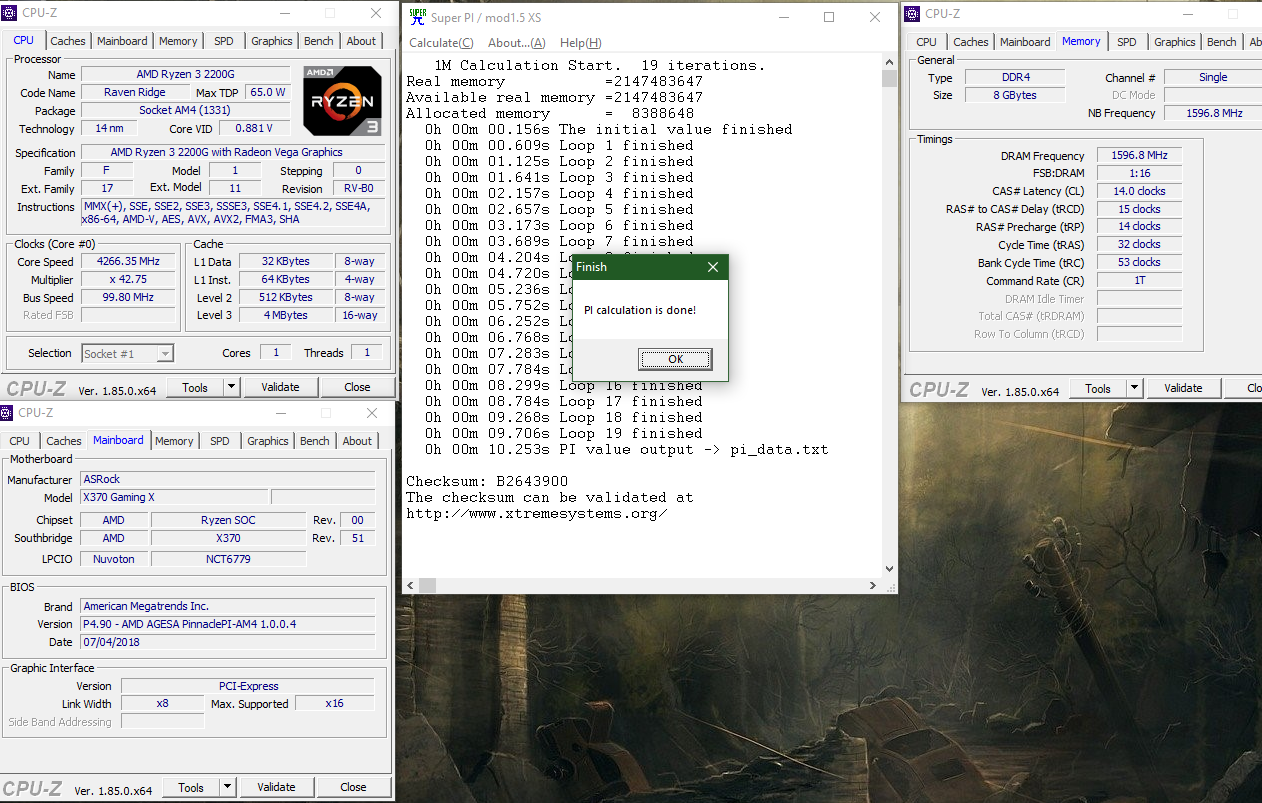Click Validate in the Mainboard window
The height and width of the screenshot is (803, 1262).
click(276, 787)
